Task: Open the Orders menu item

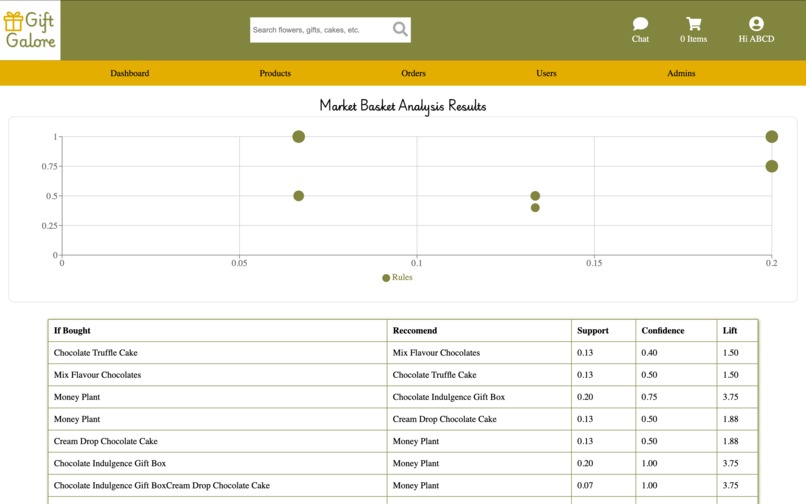Action: [x=413, y=73]
